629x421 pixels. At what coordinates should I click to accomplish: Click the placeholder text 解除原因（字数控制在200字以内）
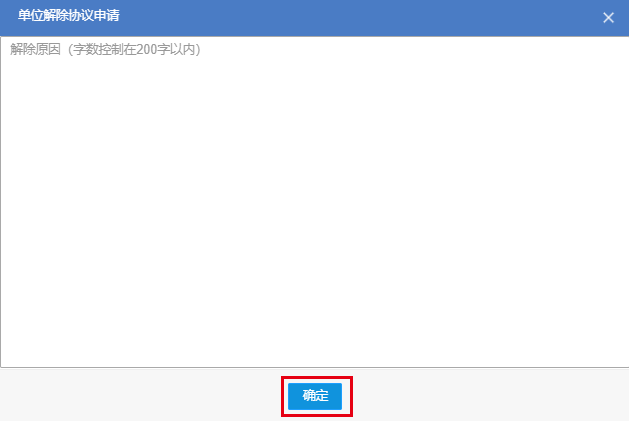pos(105,49)
